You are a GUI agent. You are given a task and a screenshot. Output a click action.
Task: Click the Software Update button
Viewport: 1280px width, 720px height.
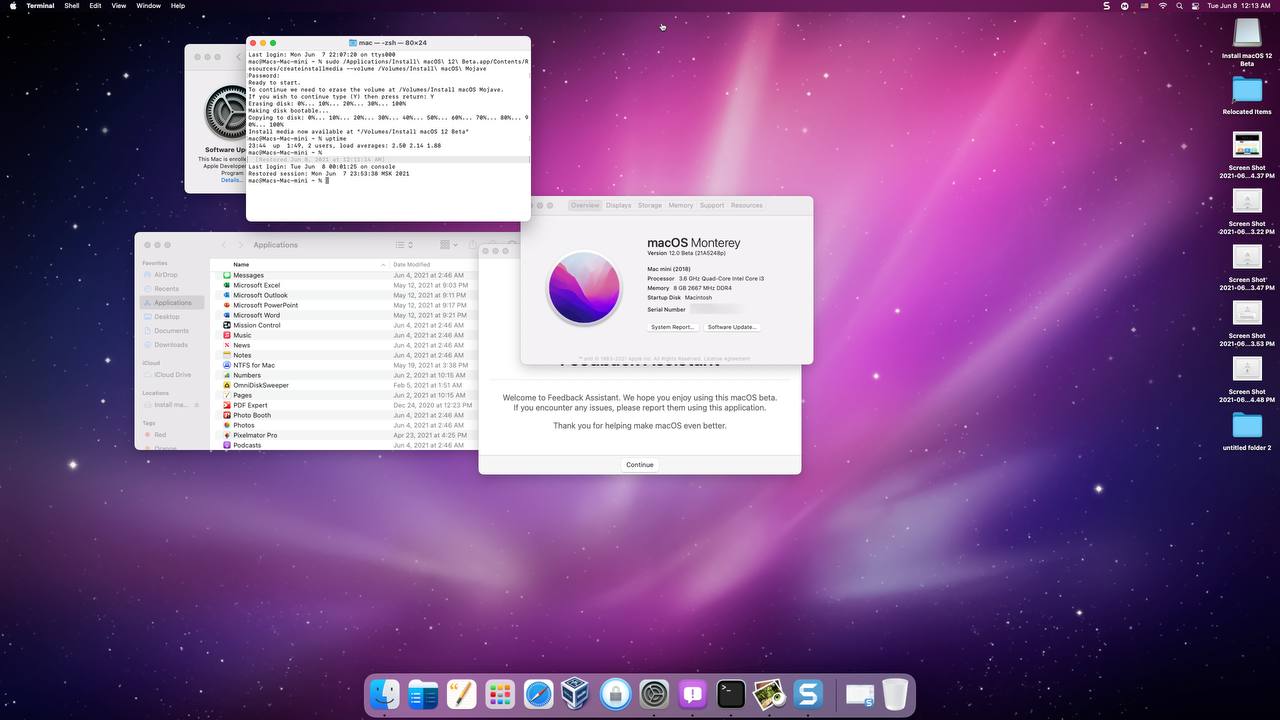[732, 327]
